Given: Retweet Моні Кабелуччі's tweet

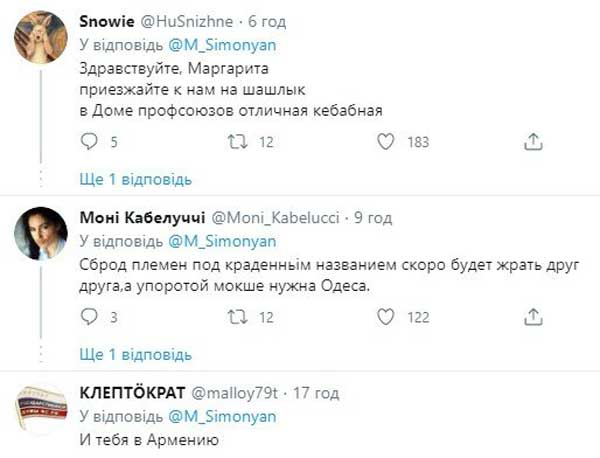Looking at the screenshot, I should [237, 317].
